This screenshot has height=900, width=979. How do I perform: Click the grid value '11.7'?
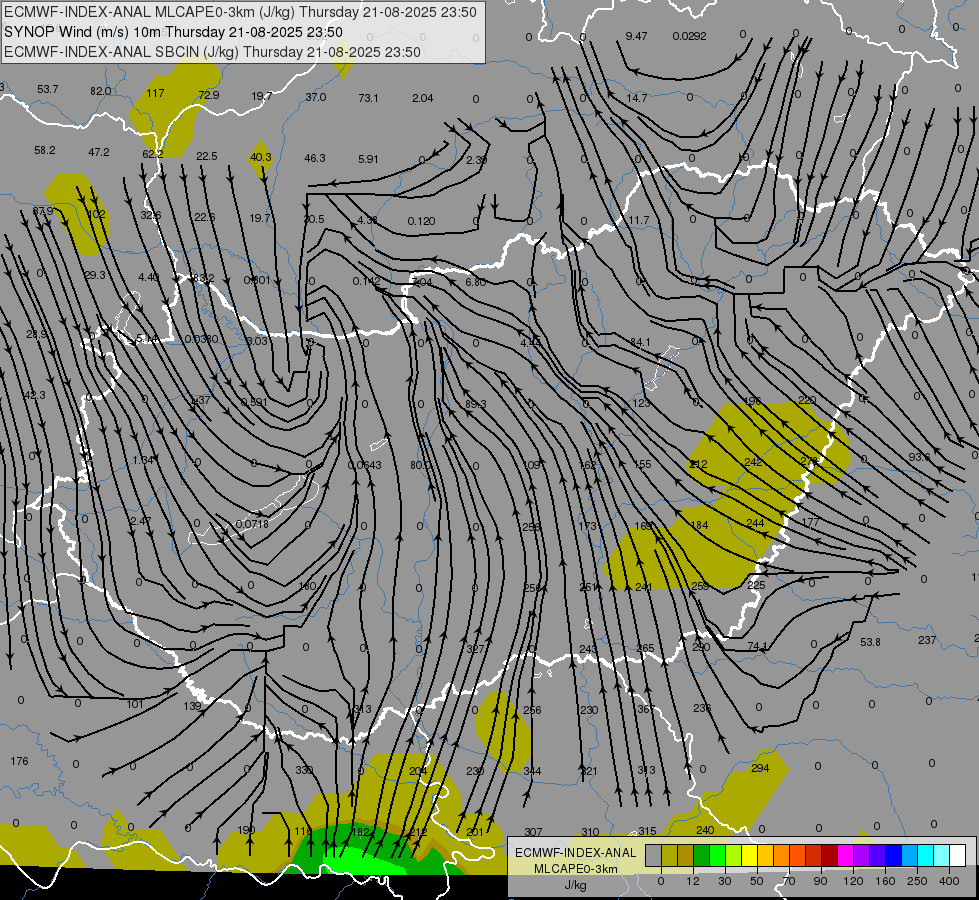point(639,220)
